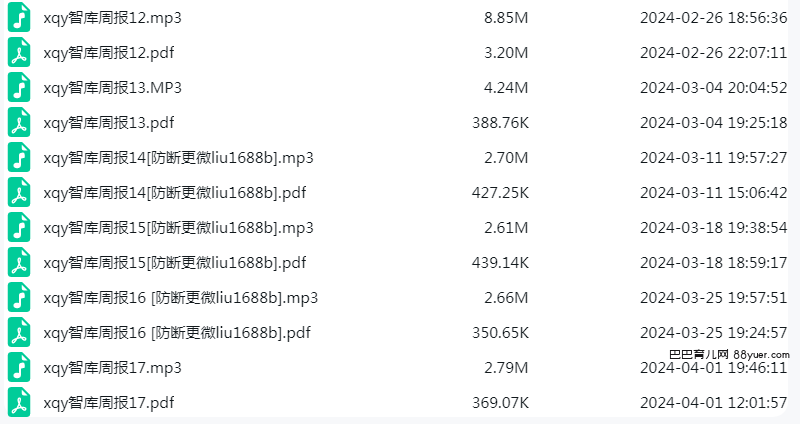Click the date 2024-03-04 20:04:52

(x=713, y=88)
